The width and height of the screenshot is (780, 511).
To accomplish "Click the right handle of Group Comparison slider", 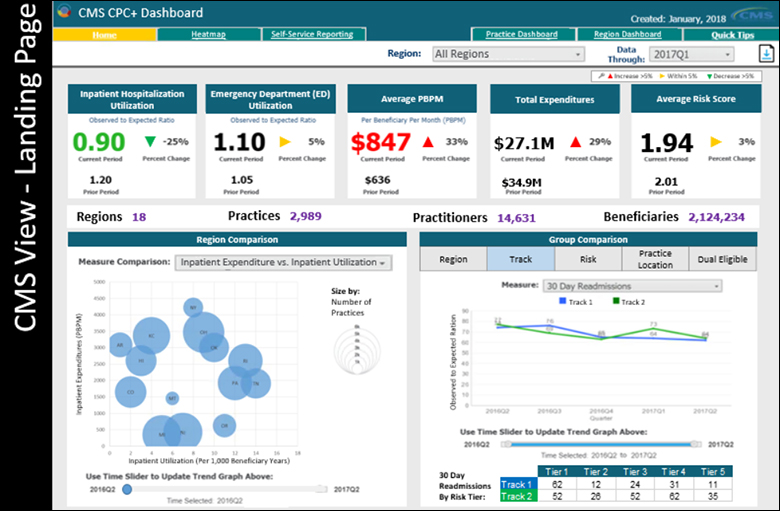I will click(695, 444).
